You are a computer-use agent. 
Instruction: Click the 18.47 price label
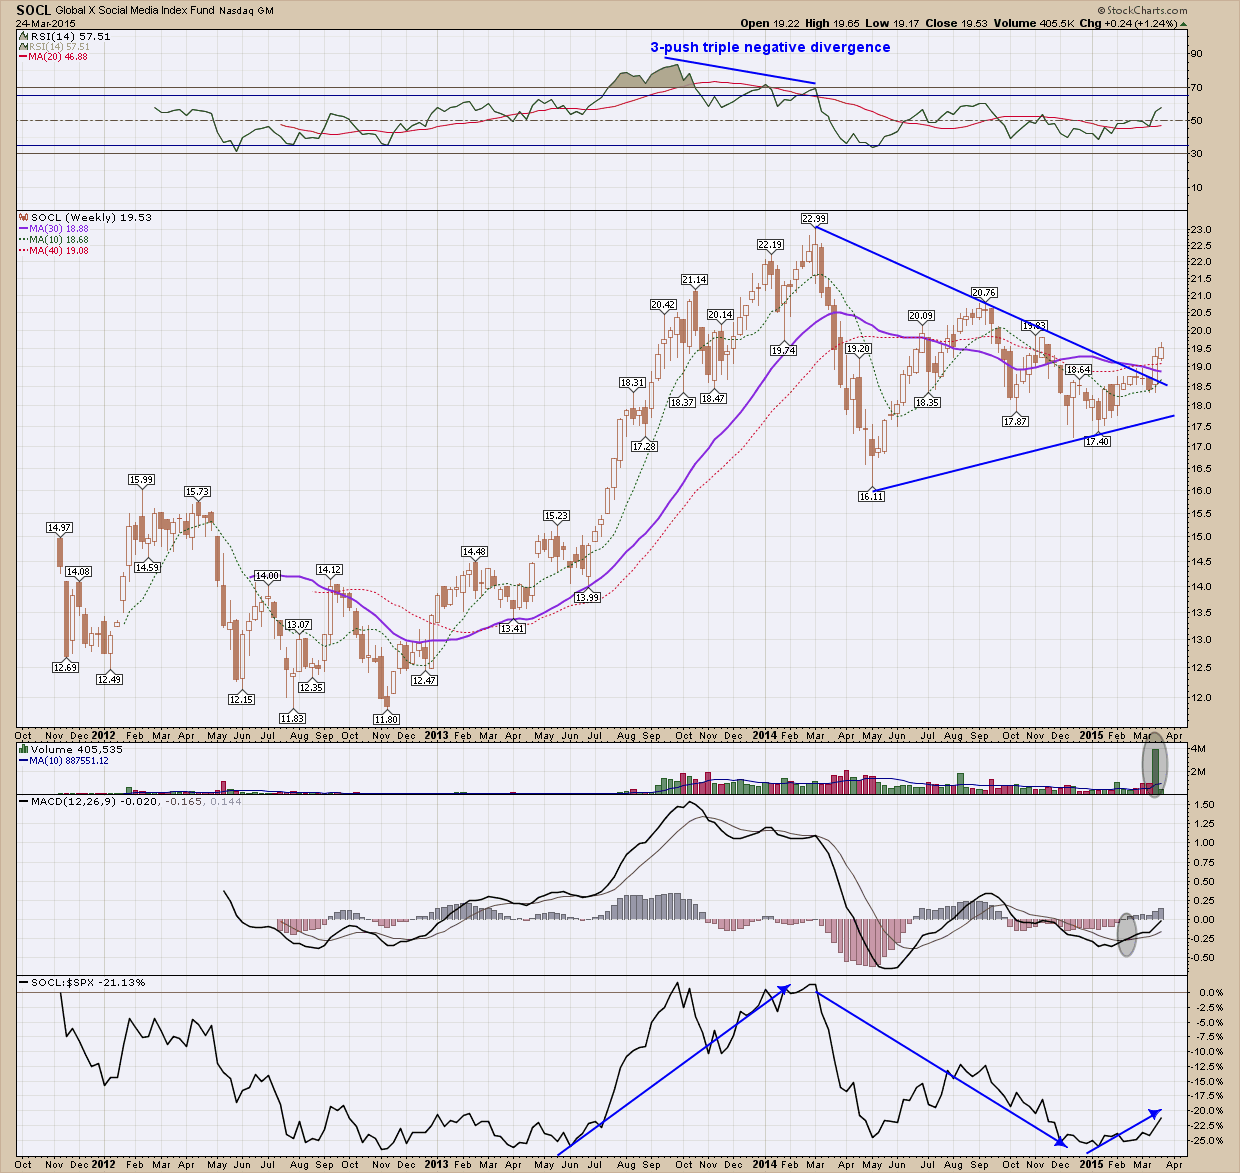pyautogui.click(x=714, y=398)
